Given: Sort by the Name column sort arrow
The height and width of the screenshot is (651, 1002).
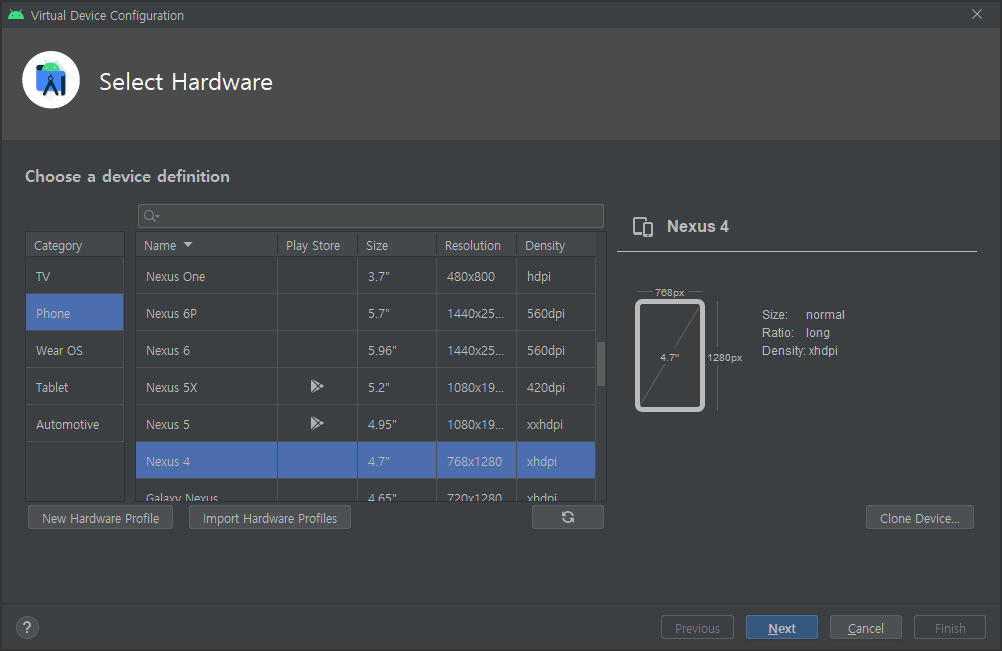Looking at the screenshot, I should pos(188,245).
